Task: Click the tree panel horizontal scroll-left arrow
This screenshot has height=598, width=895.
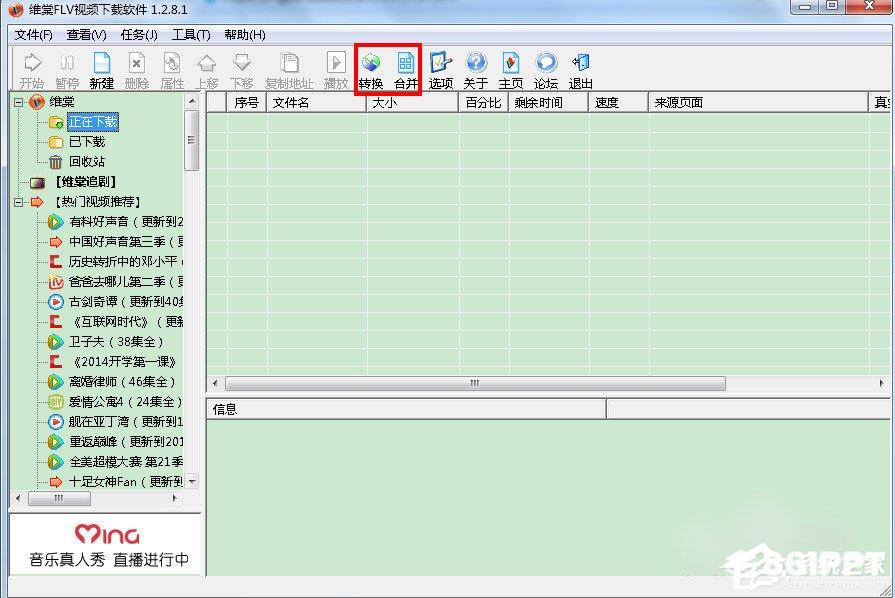Action: (x=18, y=498)
